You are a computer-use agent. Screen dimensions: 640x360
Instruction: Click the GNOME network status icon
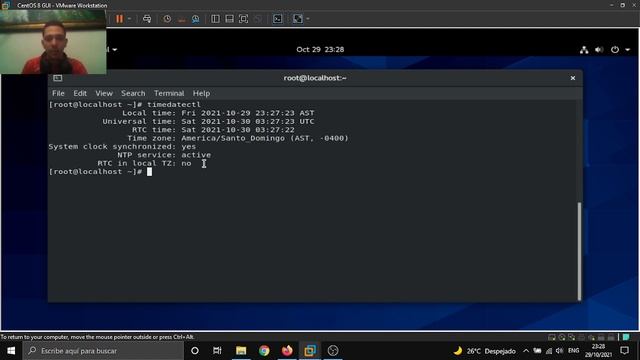584,50
